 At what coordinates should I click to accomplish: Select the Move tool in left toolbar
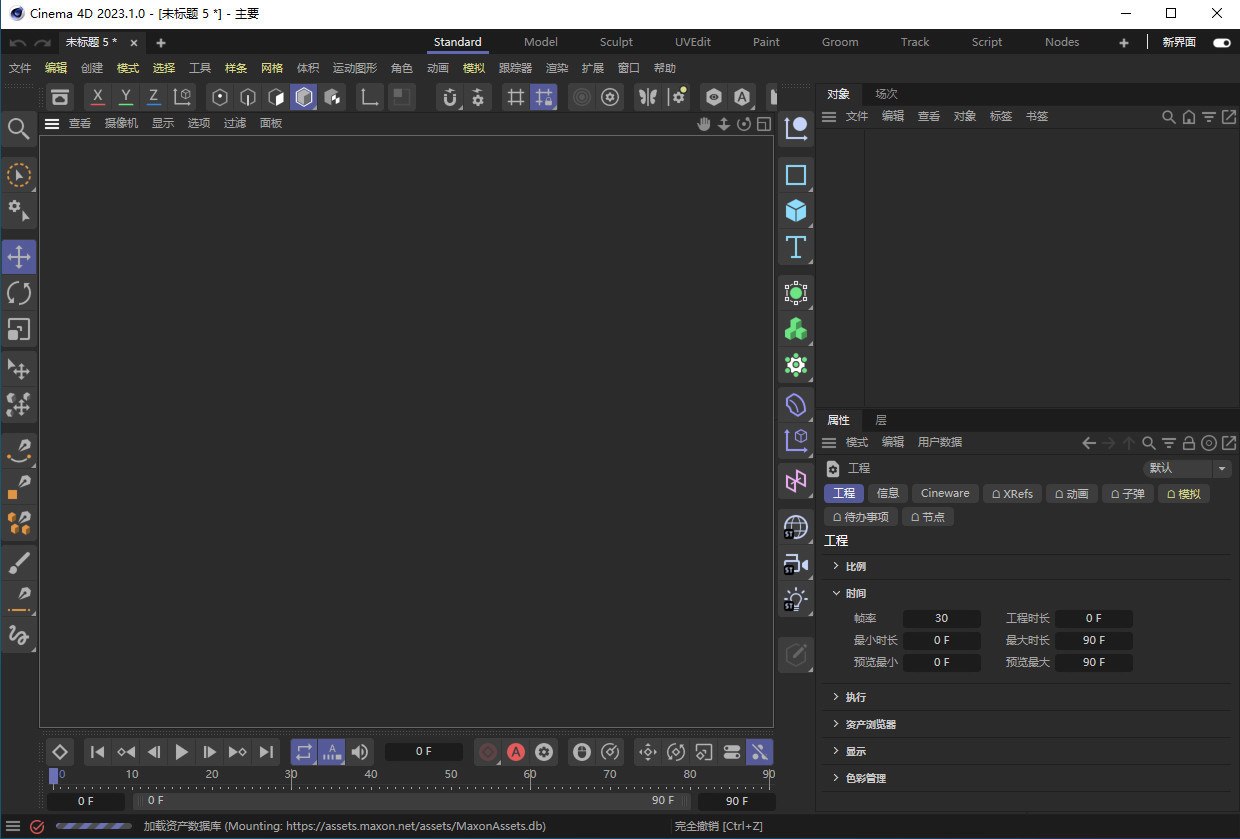[19, 257]
